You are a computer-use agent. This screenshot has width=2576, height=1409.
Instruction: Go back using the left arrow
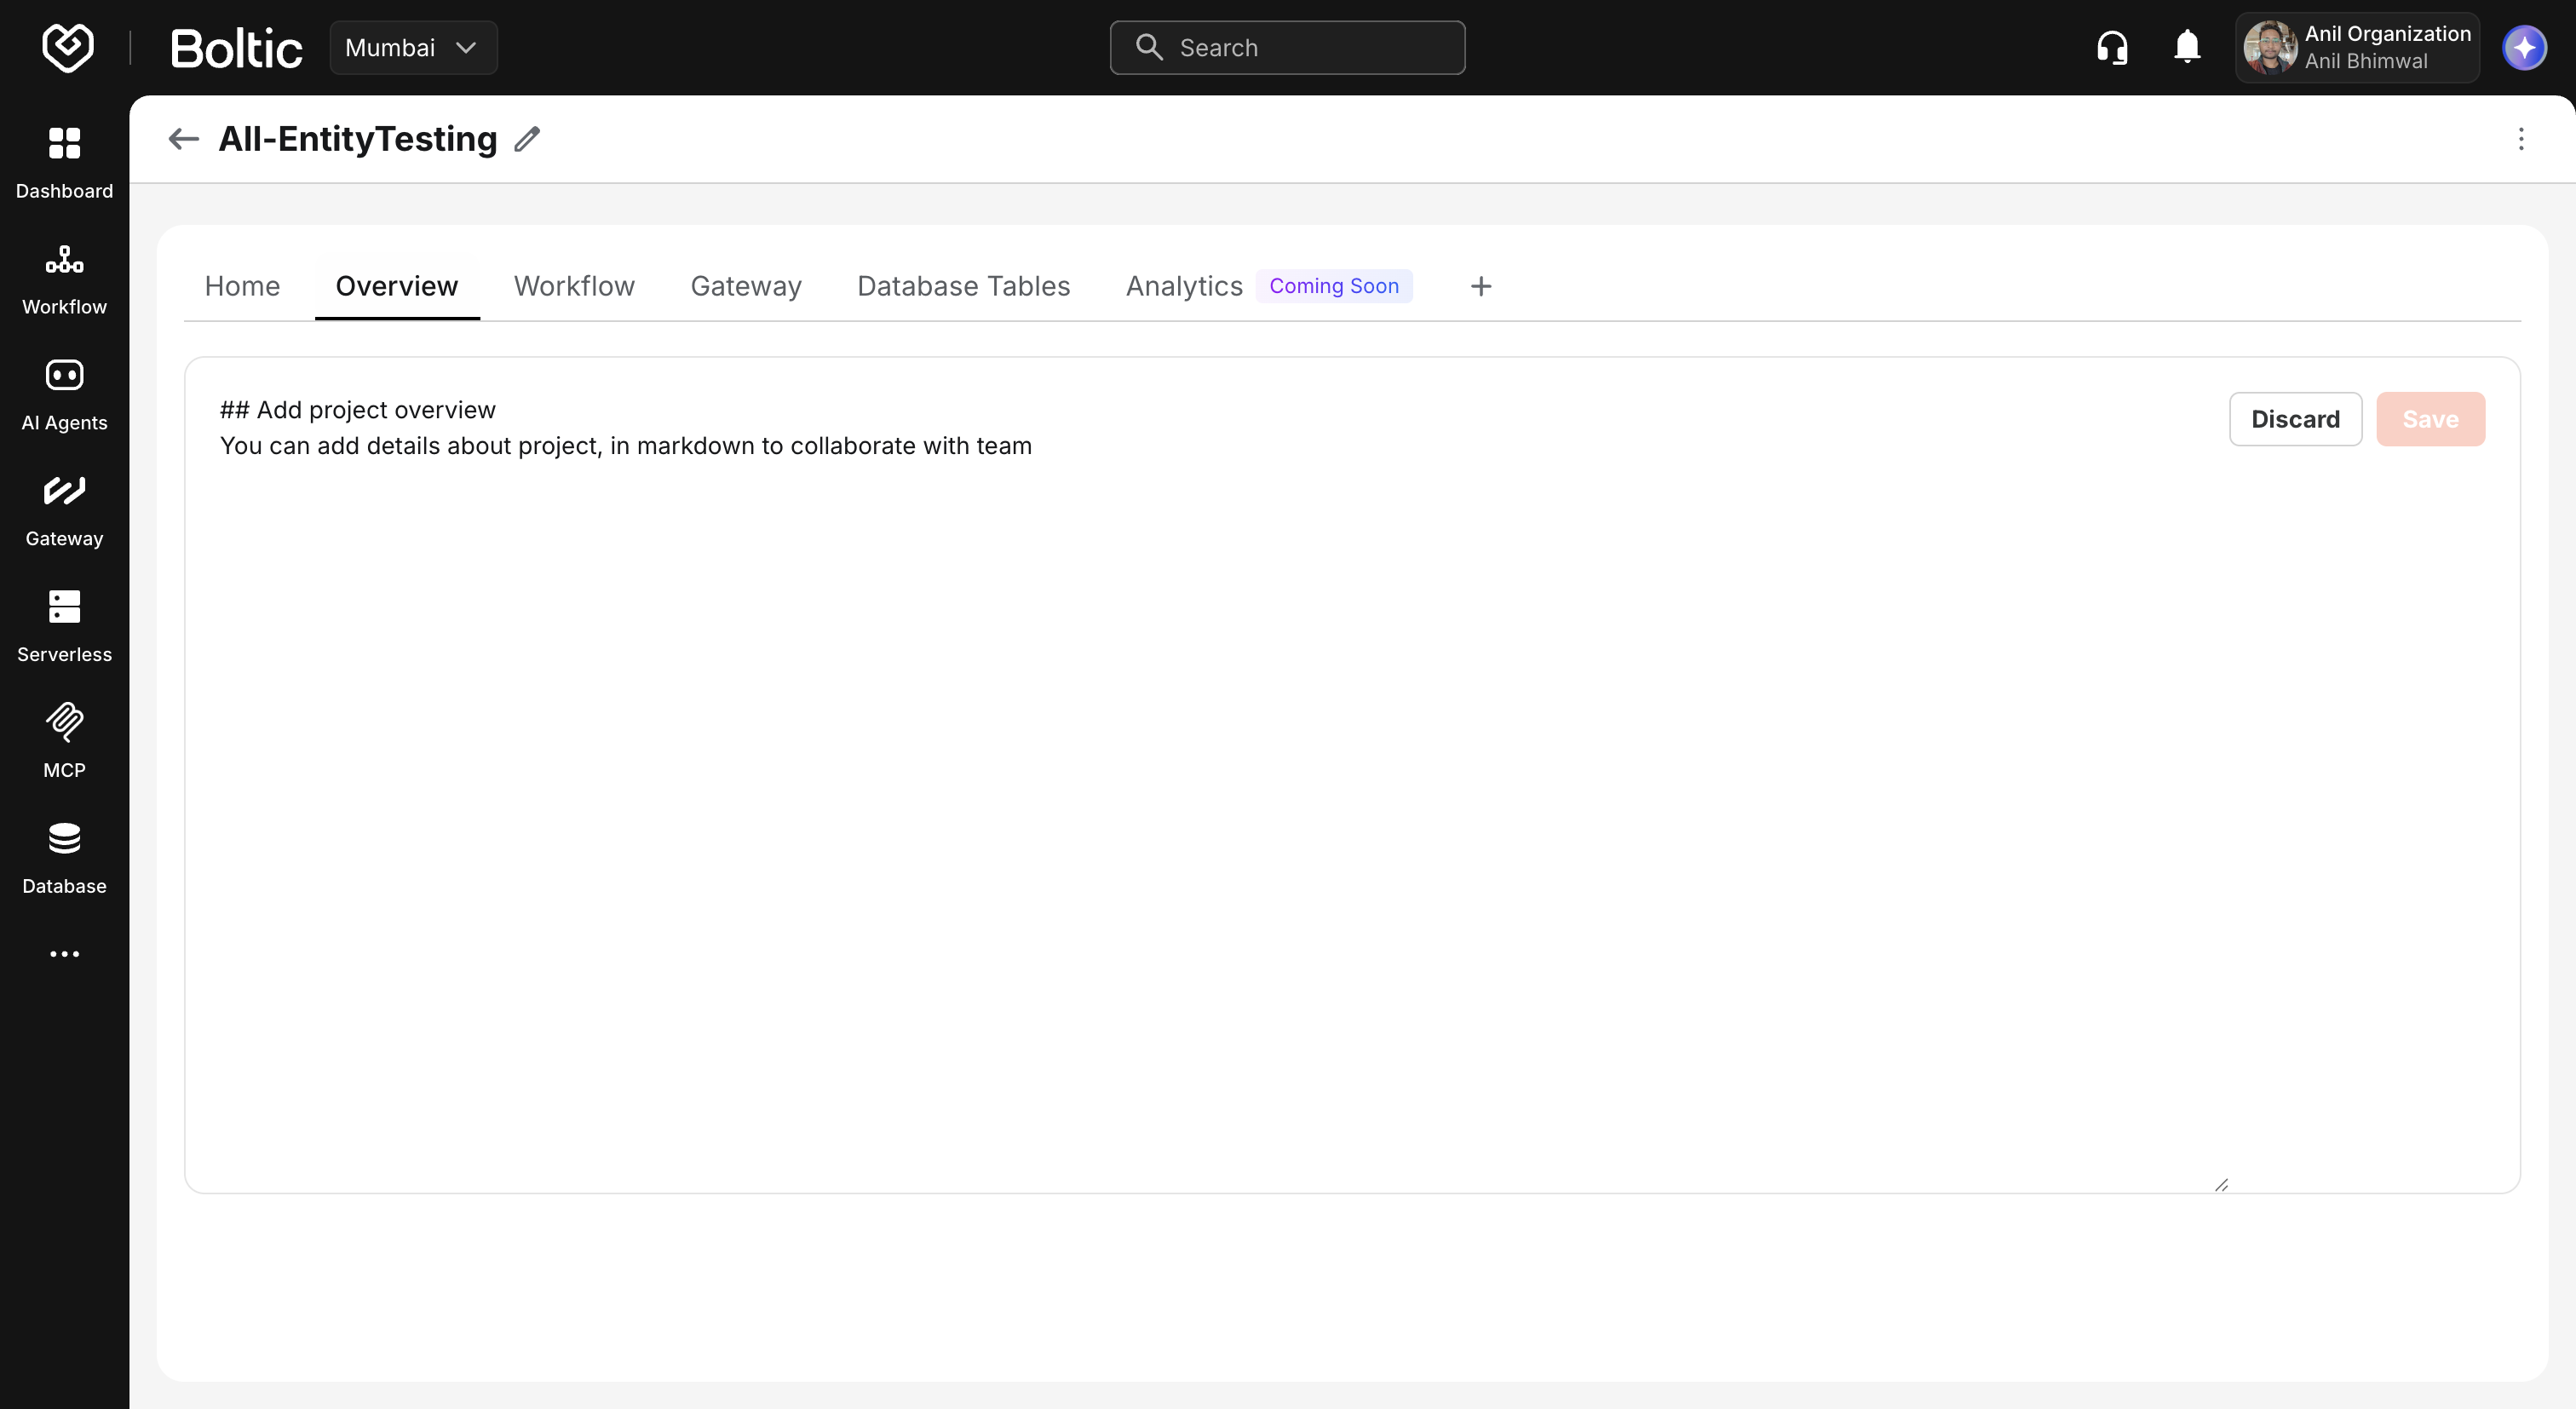[184, 139]
